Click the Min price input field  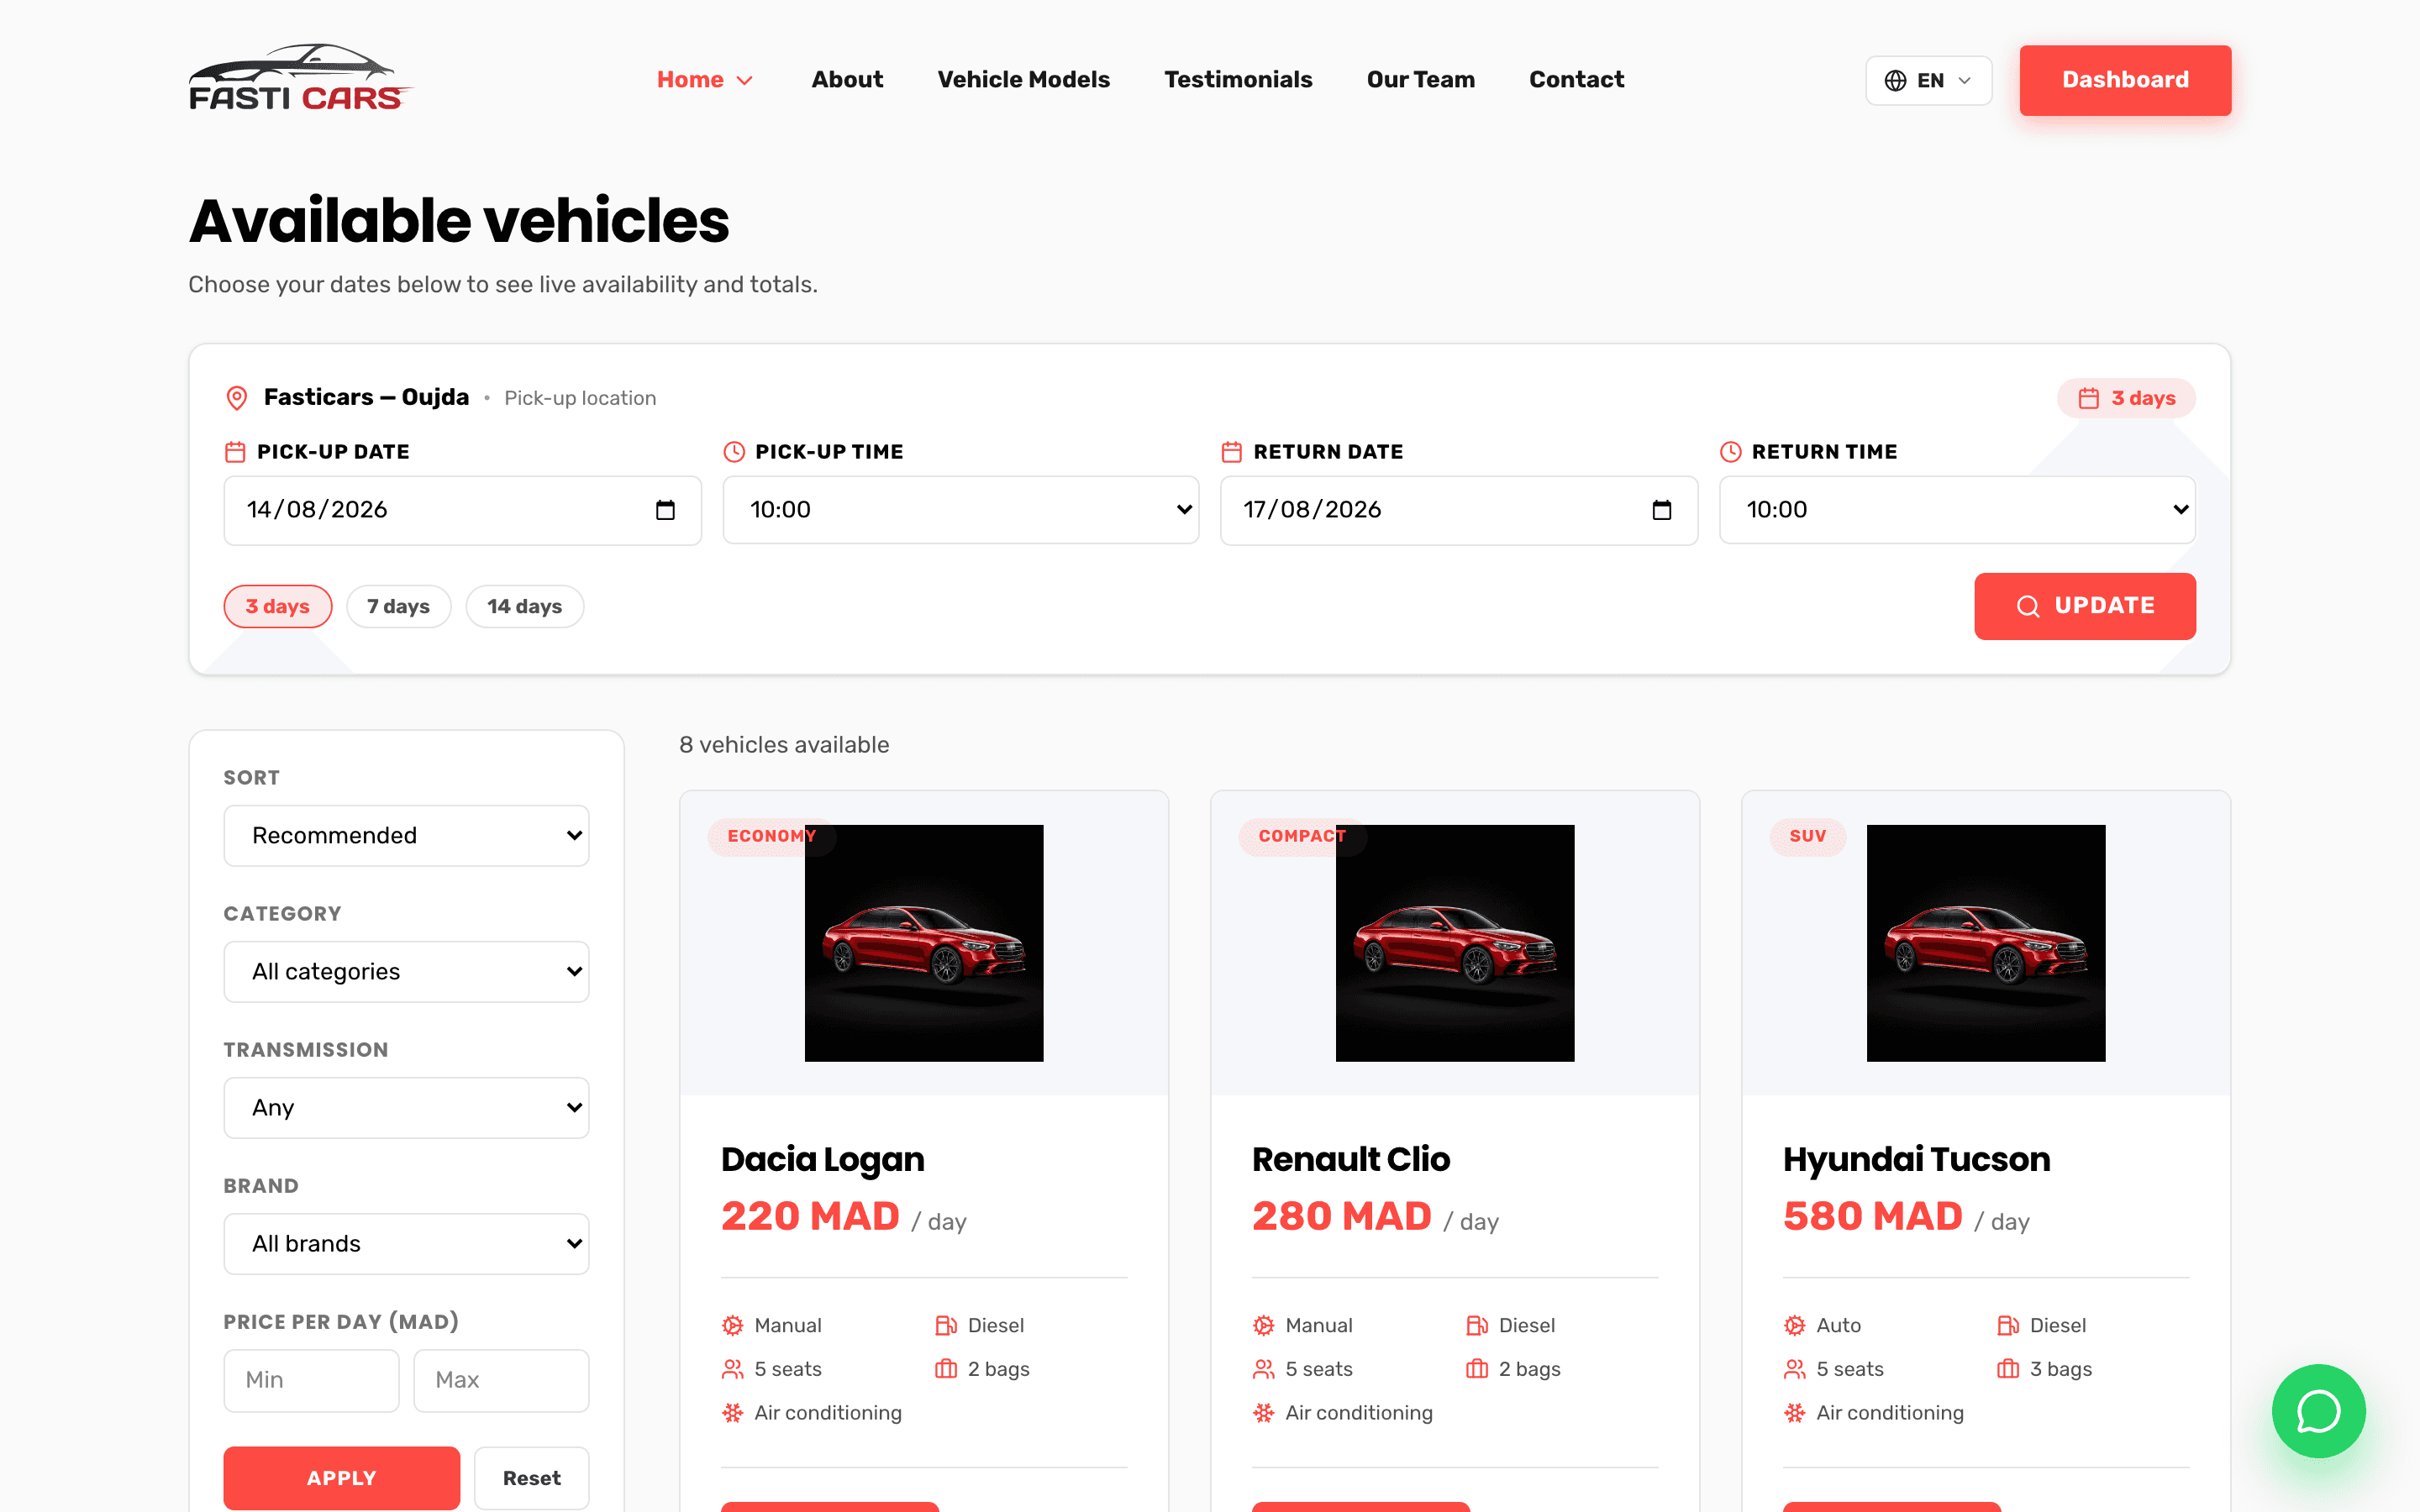pyautogui.click(x=311, y=1380)
